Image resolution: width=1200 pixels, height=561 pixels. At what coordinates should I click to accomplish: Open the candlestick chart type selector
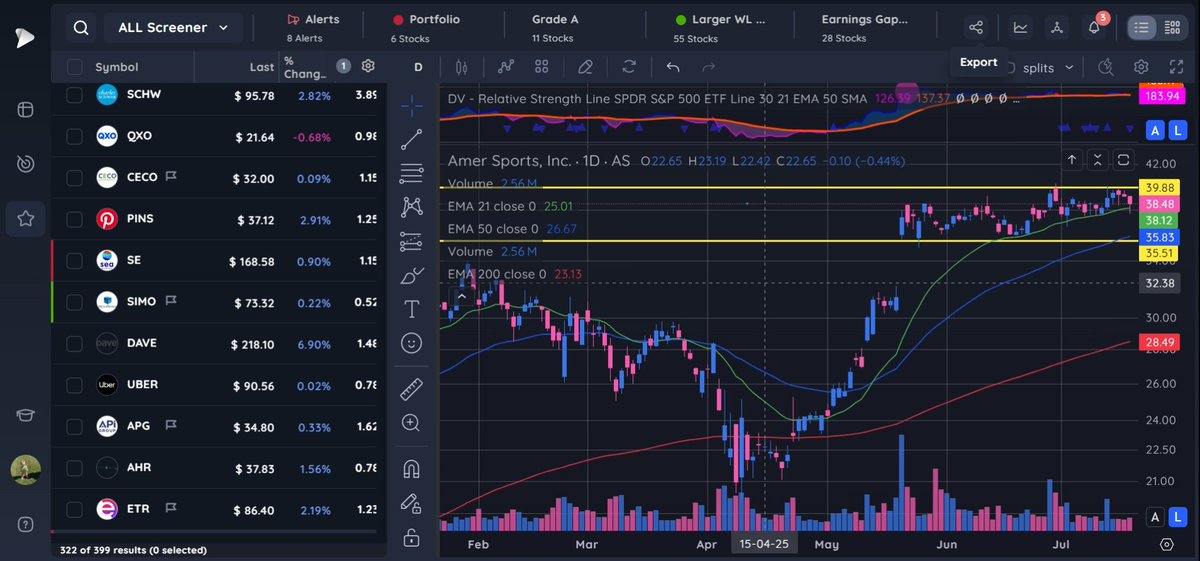(x=461, y=67)
